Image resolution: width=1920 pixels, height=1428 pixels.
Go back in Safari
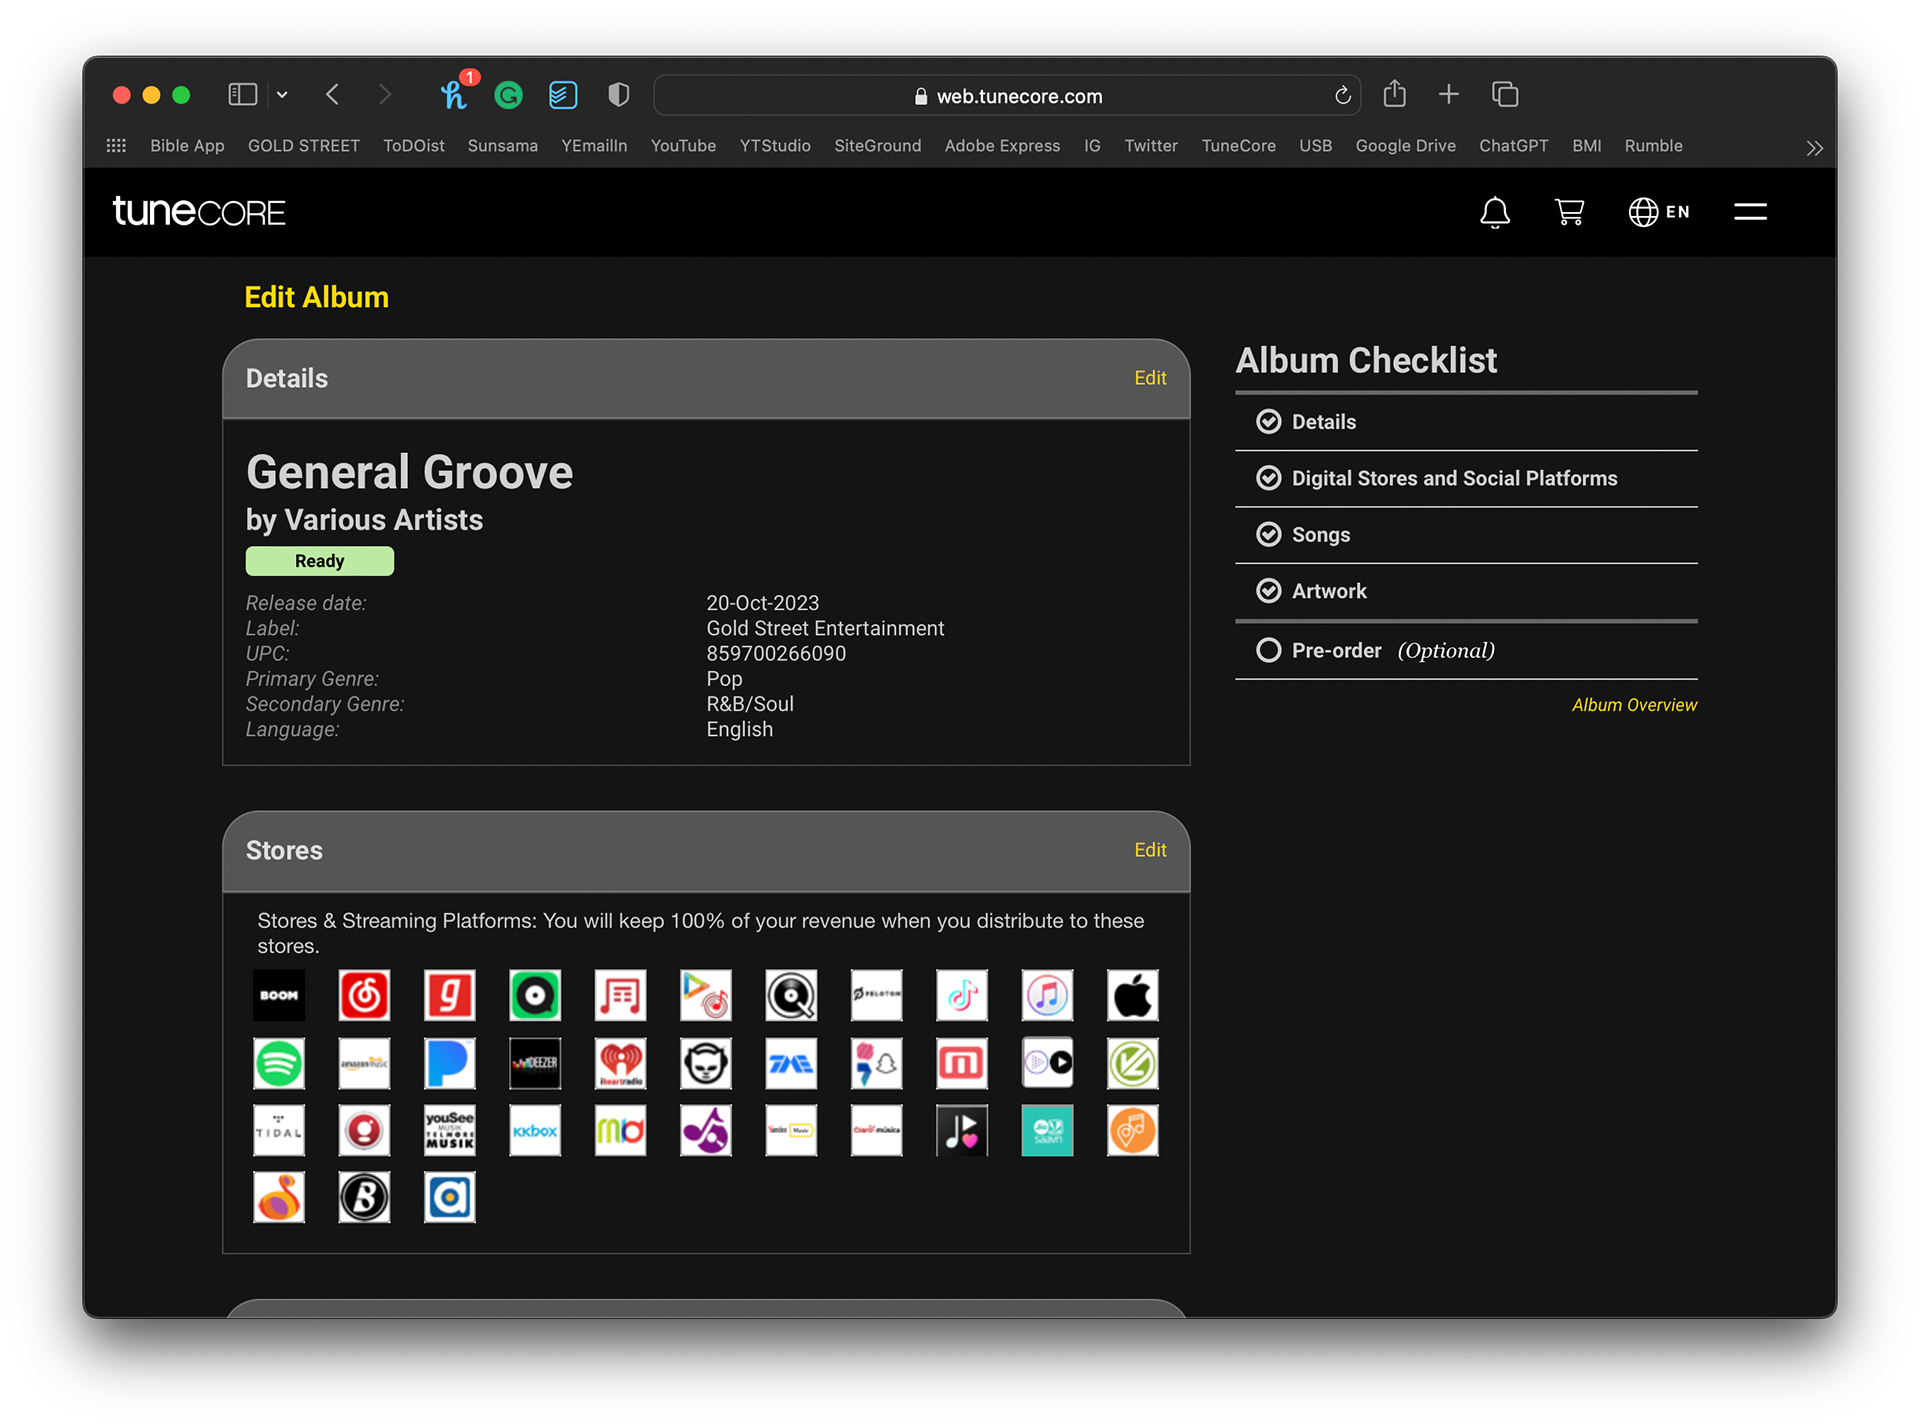[x=333, y=95]
